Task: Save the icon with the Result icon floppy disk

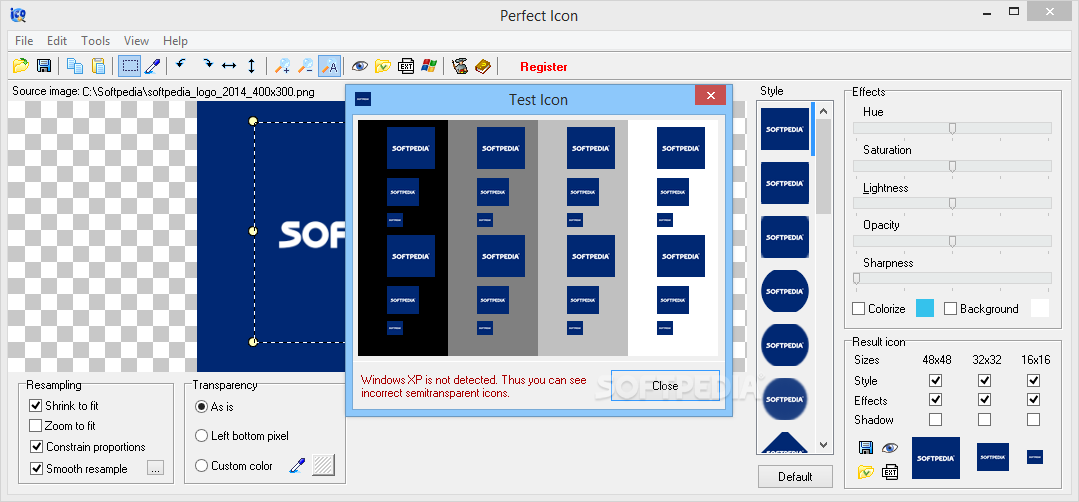Action: click(866, 448)
